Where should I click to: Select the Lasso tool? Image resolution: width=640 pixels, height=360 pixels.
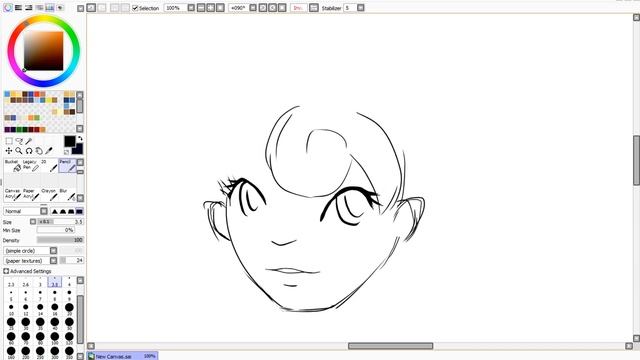(19, 141)
